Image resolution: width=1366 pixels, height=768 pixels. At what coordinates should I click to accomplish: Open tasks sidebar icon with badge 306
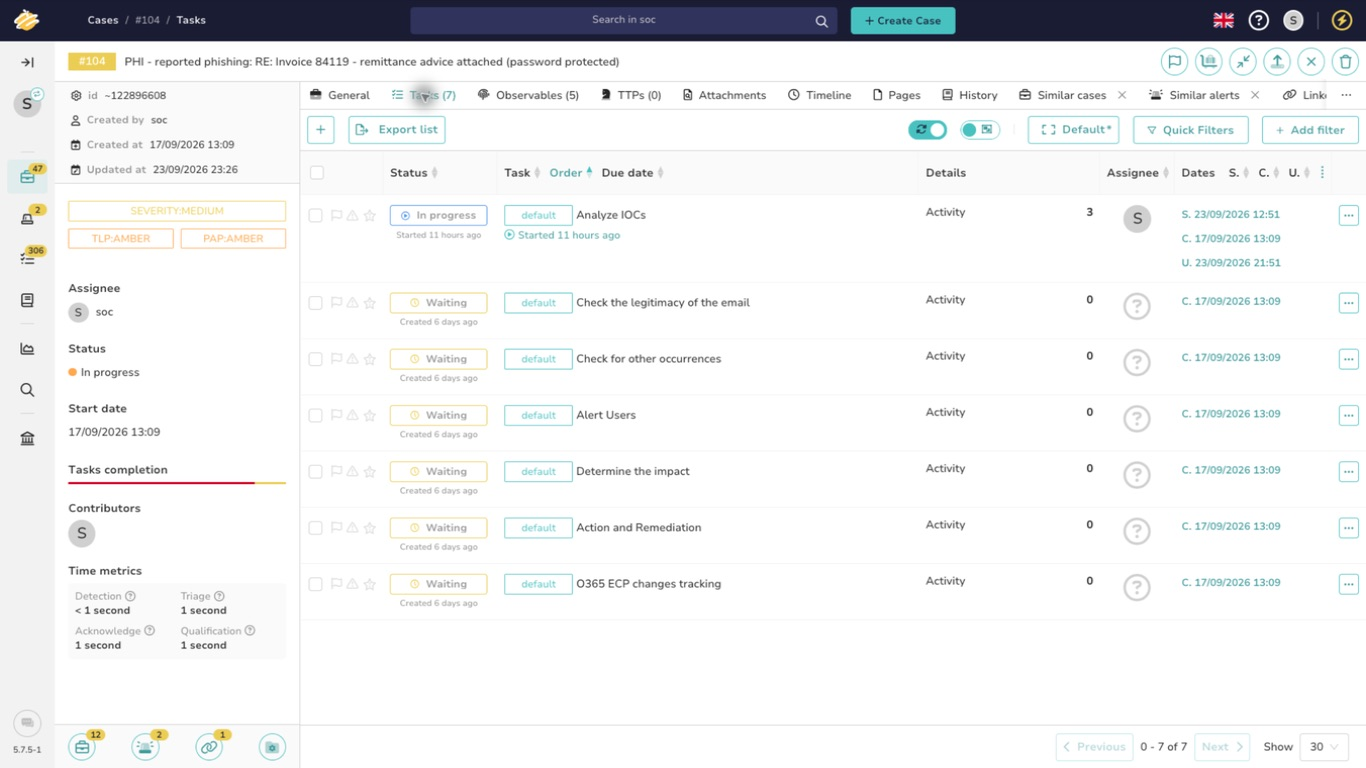[x=27, y=258]
